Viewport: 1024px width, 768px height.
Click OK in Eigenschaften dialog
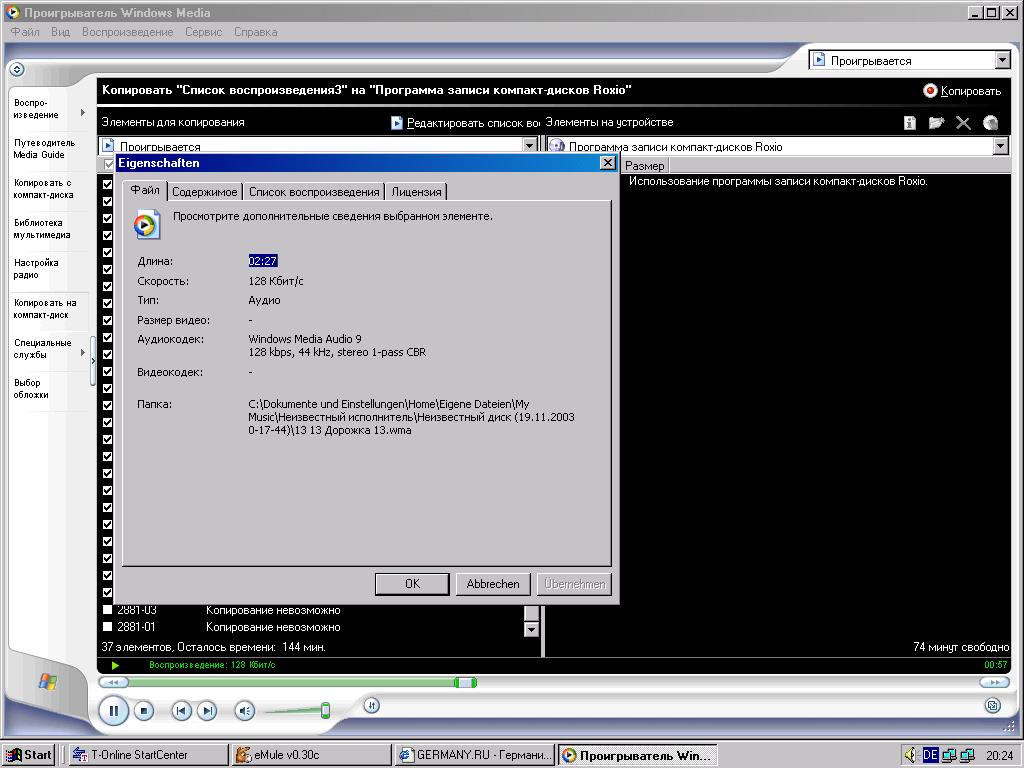pyautogui.click(x=412, y=584)
